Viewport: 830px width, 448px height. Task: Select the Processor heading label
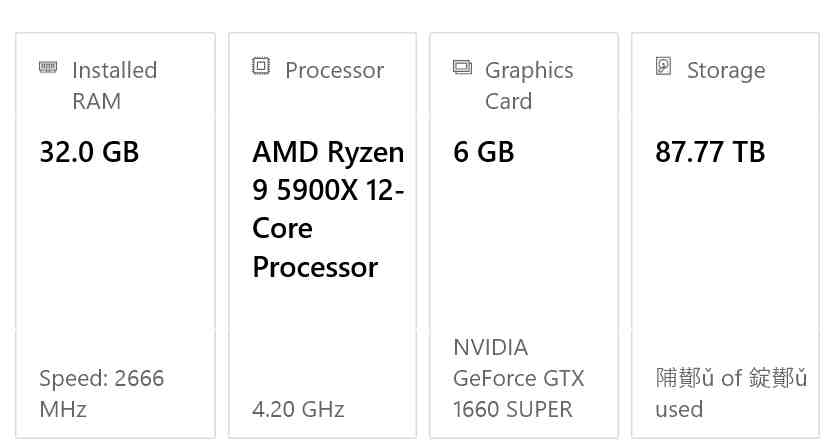335,70
